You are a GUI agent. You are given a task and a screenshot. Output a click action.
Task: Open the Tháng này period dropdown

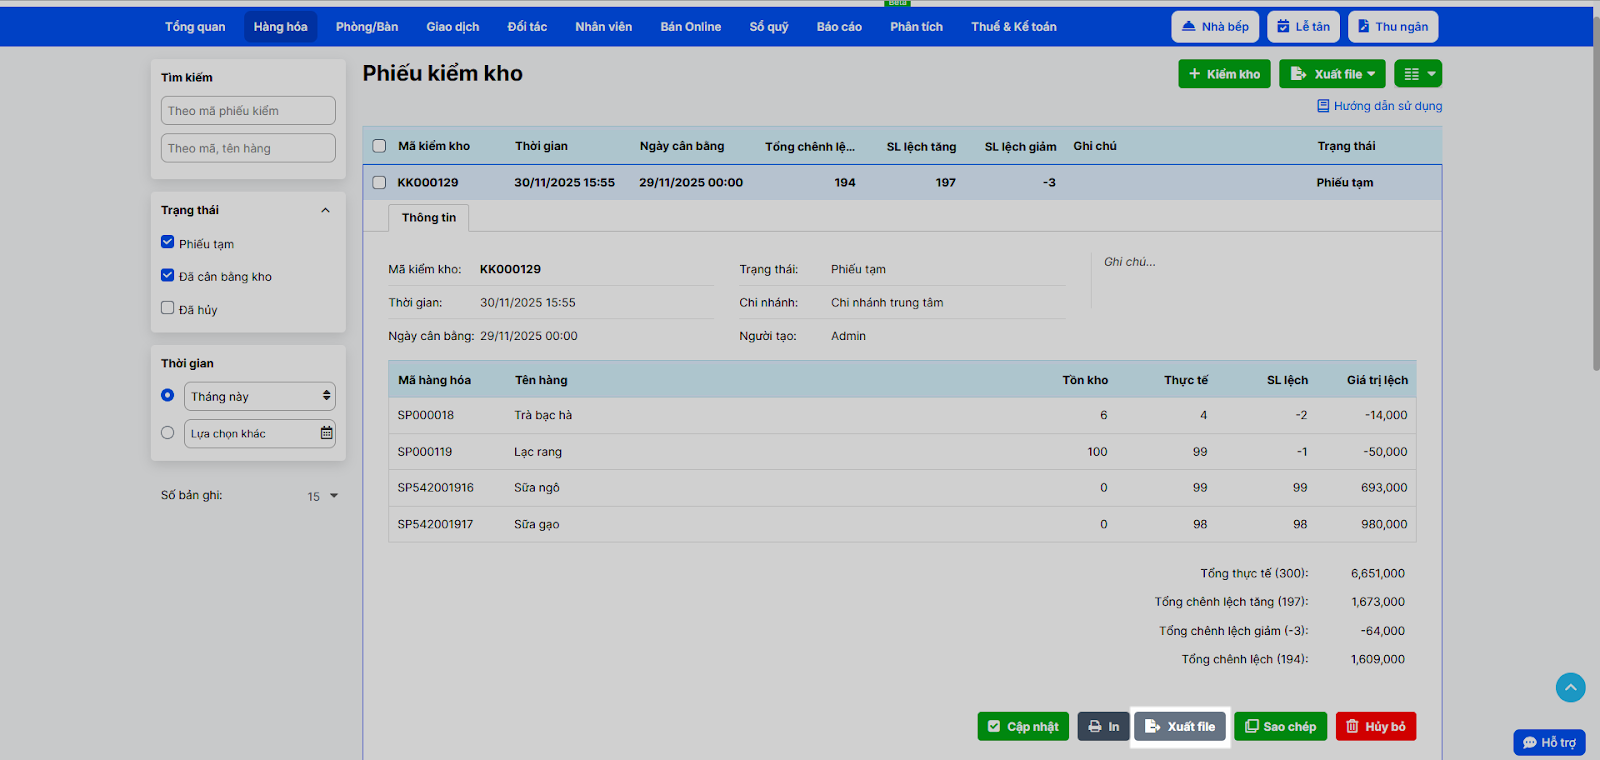click(x=260, y=396)
